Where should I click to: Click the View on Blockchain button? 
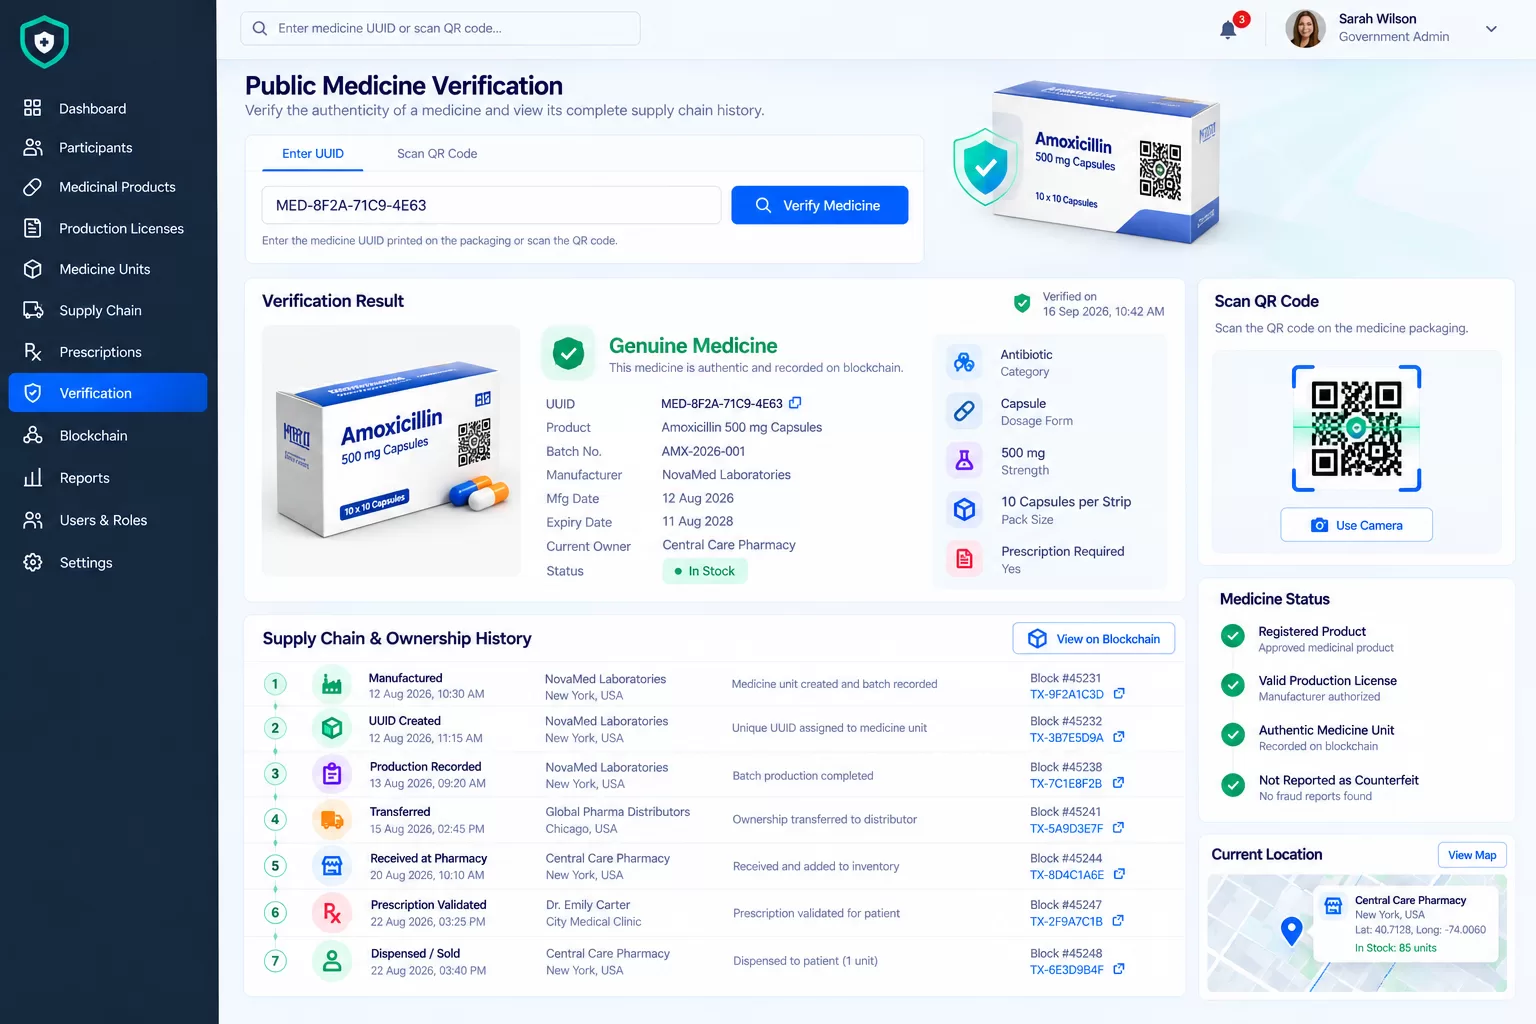(x=1094, y=639)
